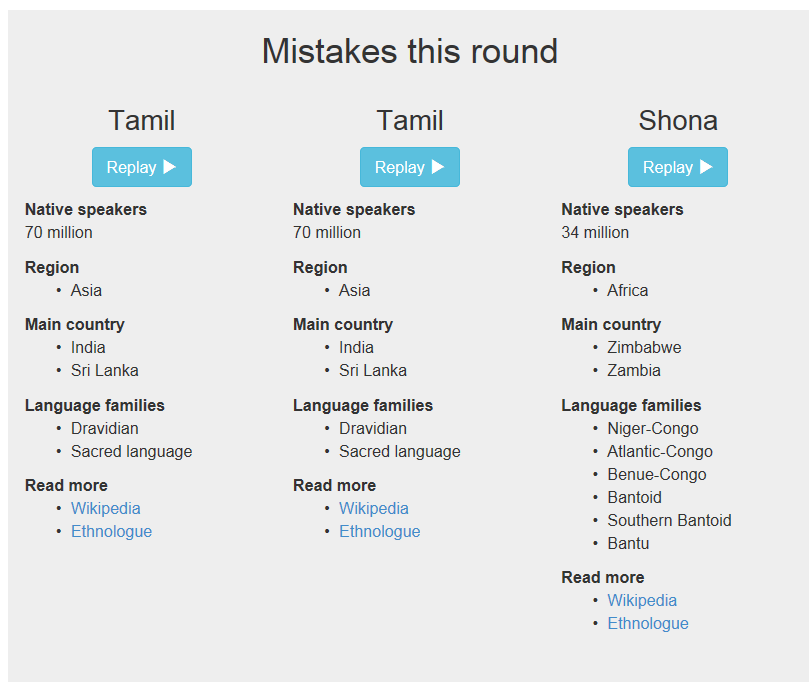Open the Ethnologue link under Shona

(x=648, y=623)
